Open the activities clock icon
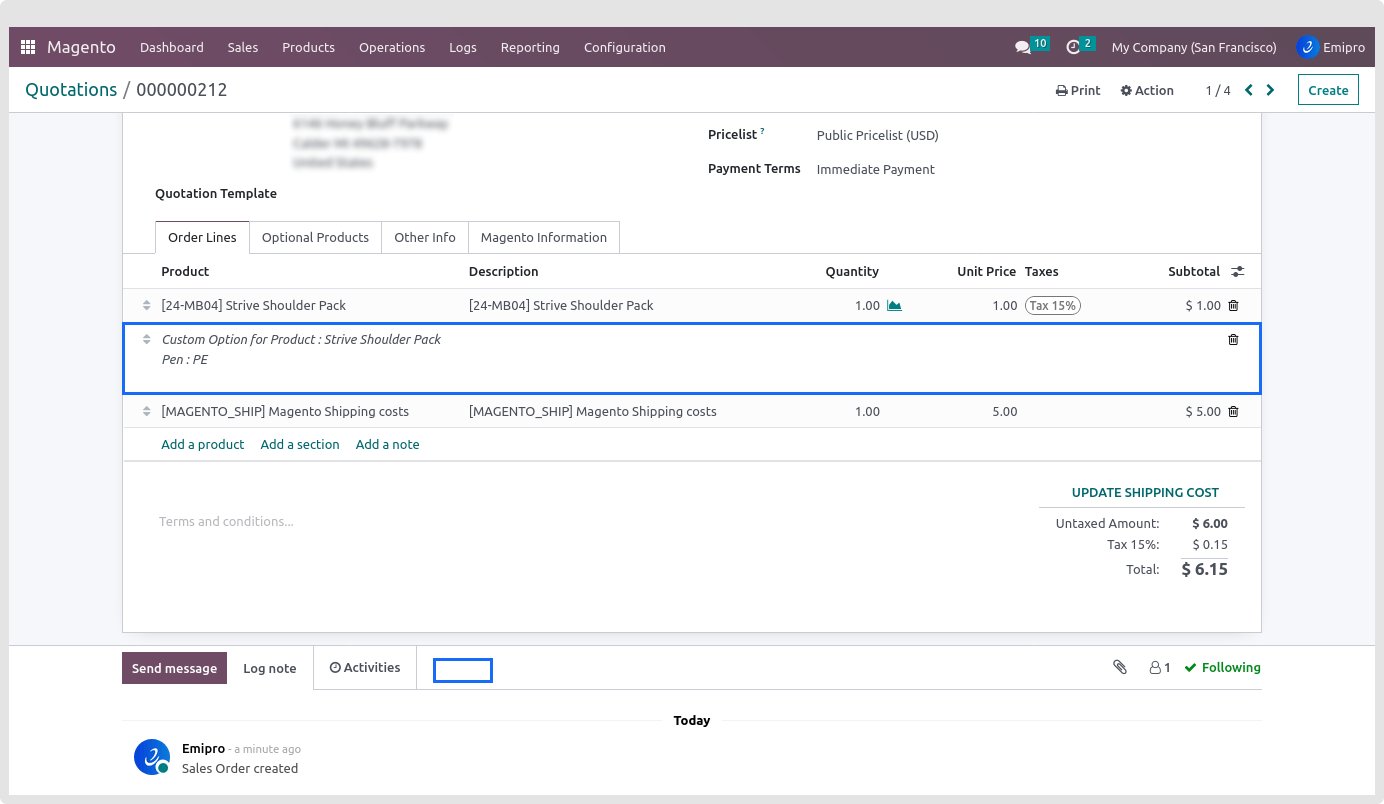Screen dimensions: 1384x804 pyautogui.click(x=1073, y=47)
